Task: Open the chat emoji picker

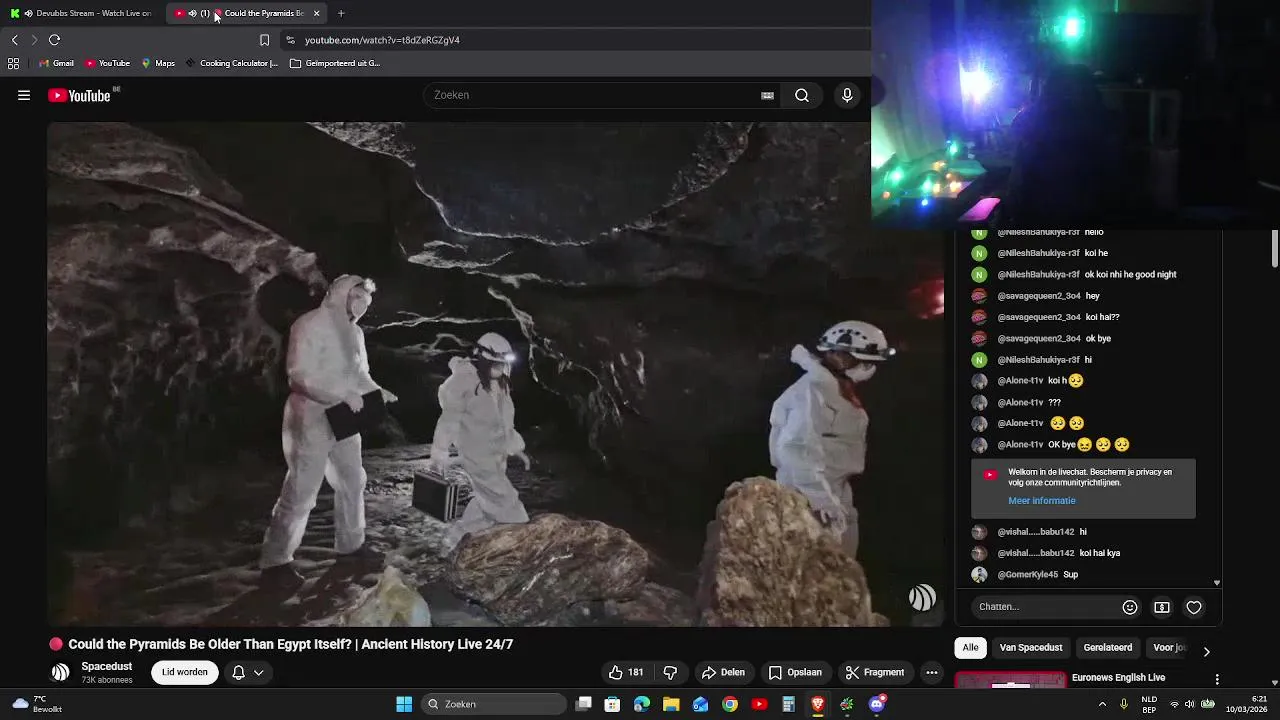Action: pos(1130,607)
